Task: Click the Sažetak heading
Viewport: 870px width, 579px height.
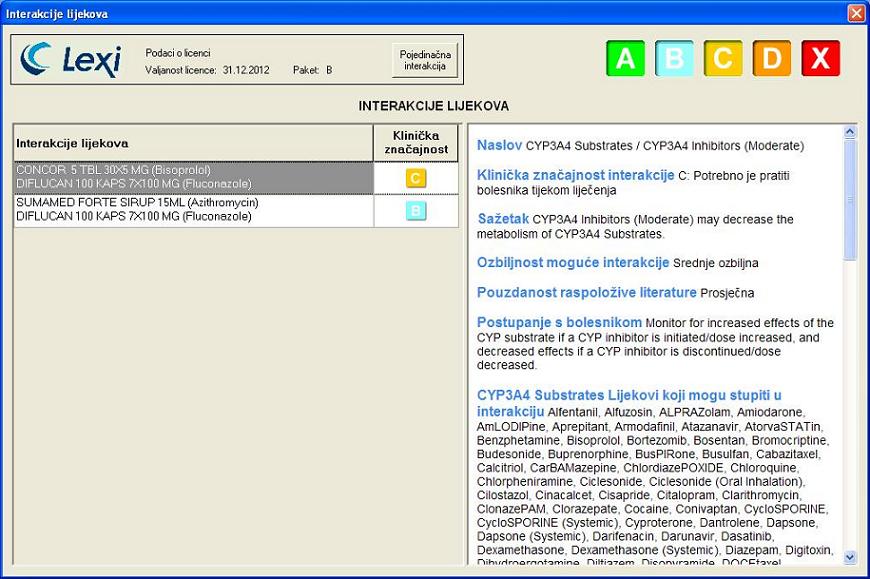Action: click(x=503, y=219)
